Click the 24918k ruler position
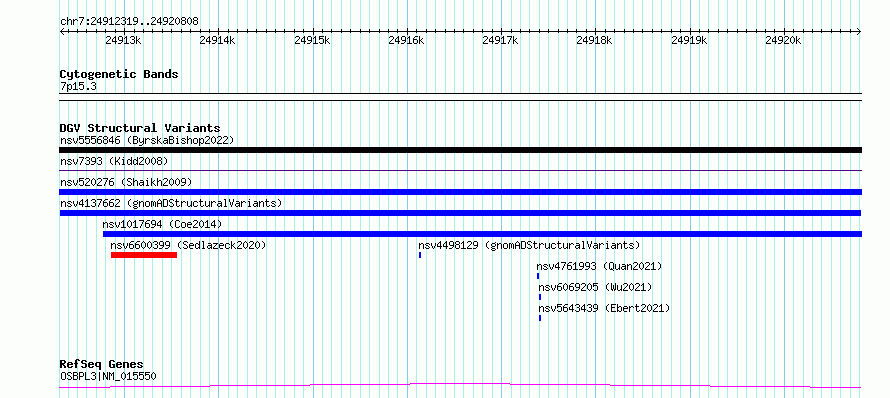890x398 pixels. [x=595, y=41]
